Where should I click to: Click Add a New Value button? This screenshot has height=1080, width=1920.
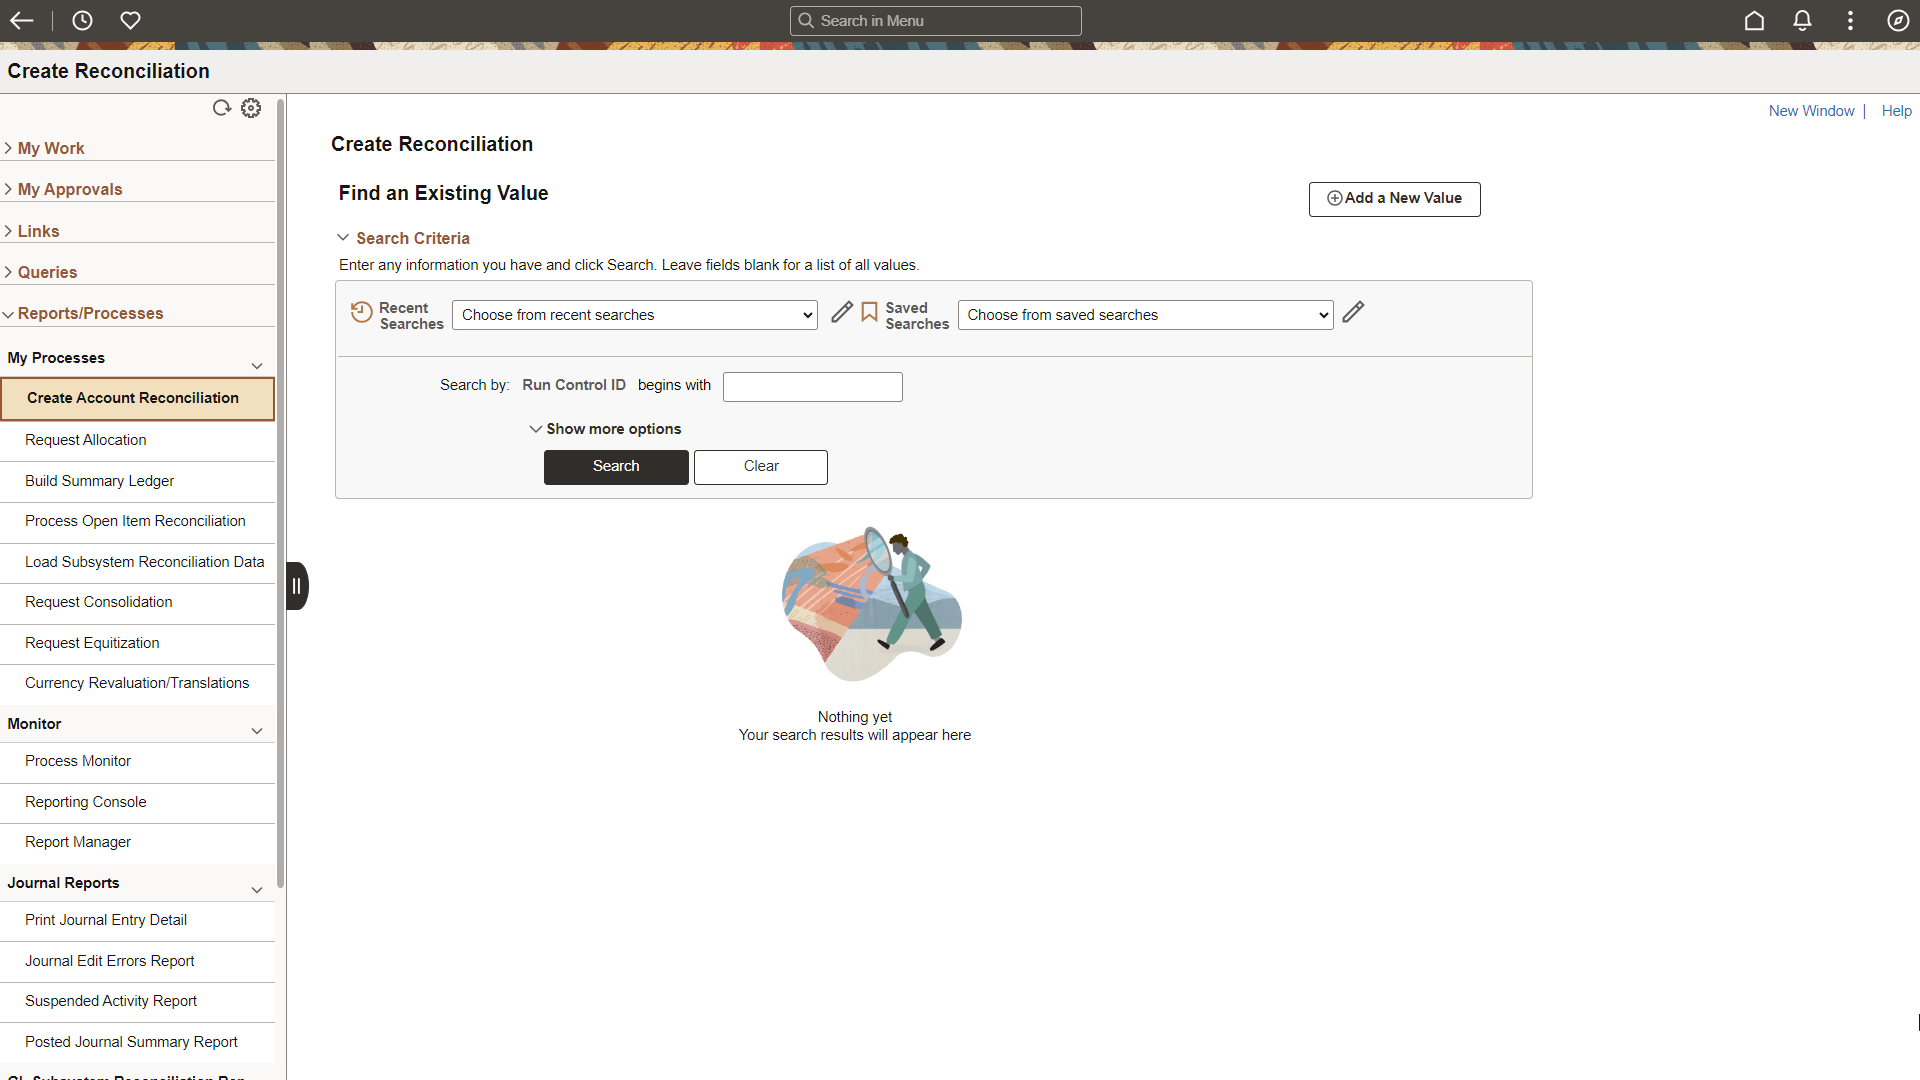click(x=1394, y=198)
